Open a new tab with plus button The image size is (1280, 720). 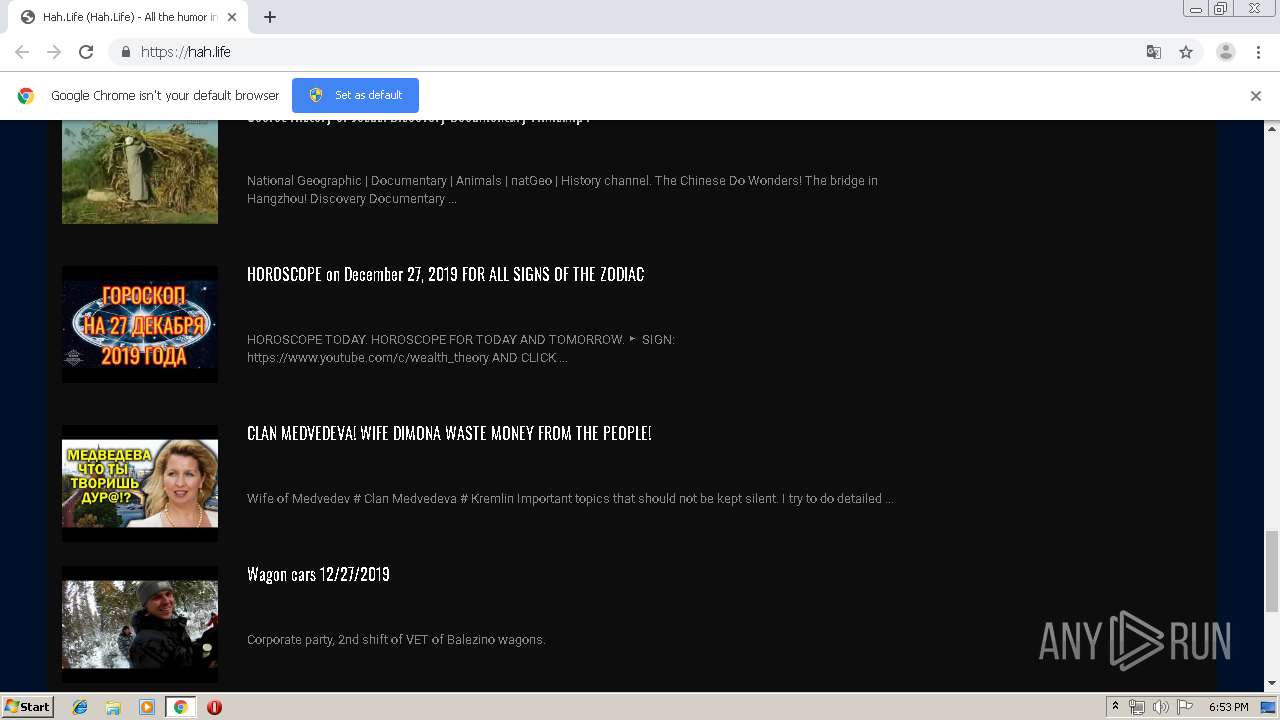[270, 17]
